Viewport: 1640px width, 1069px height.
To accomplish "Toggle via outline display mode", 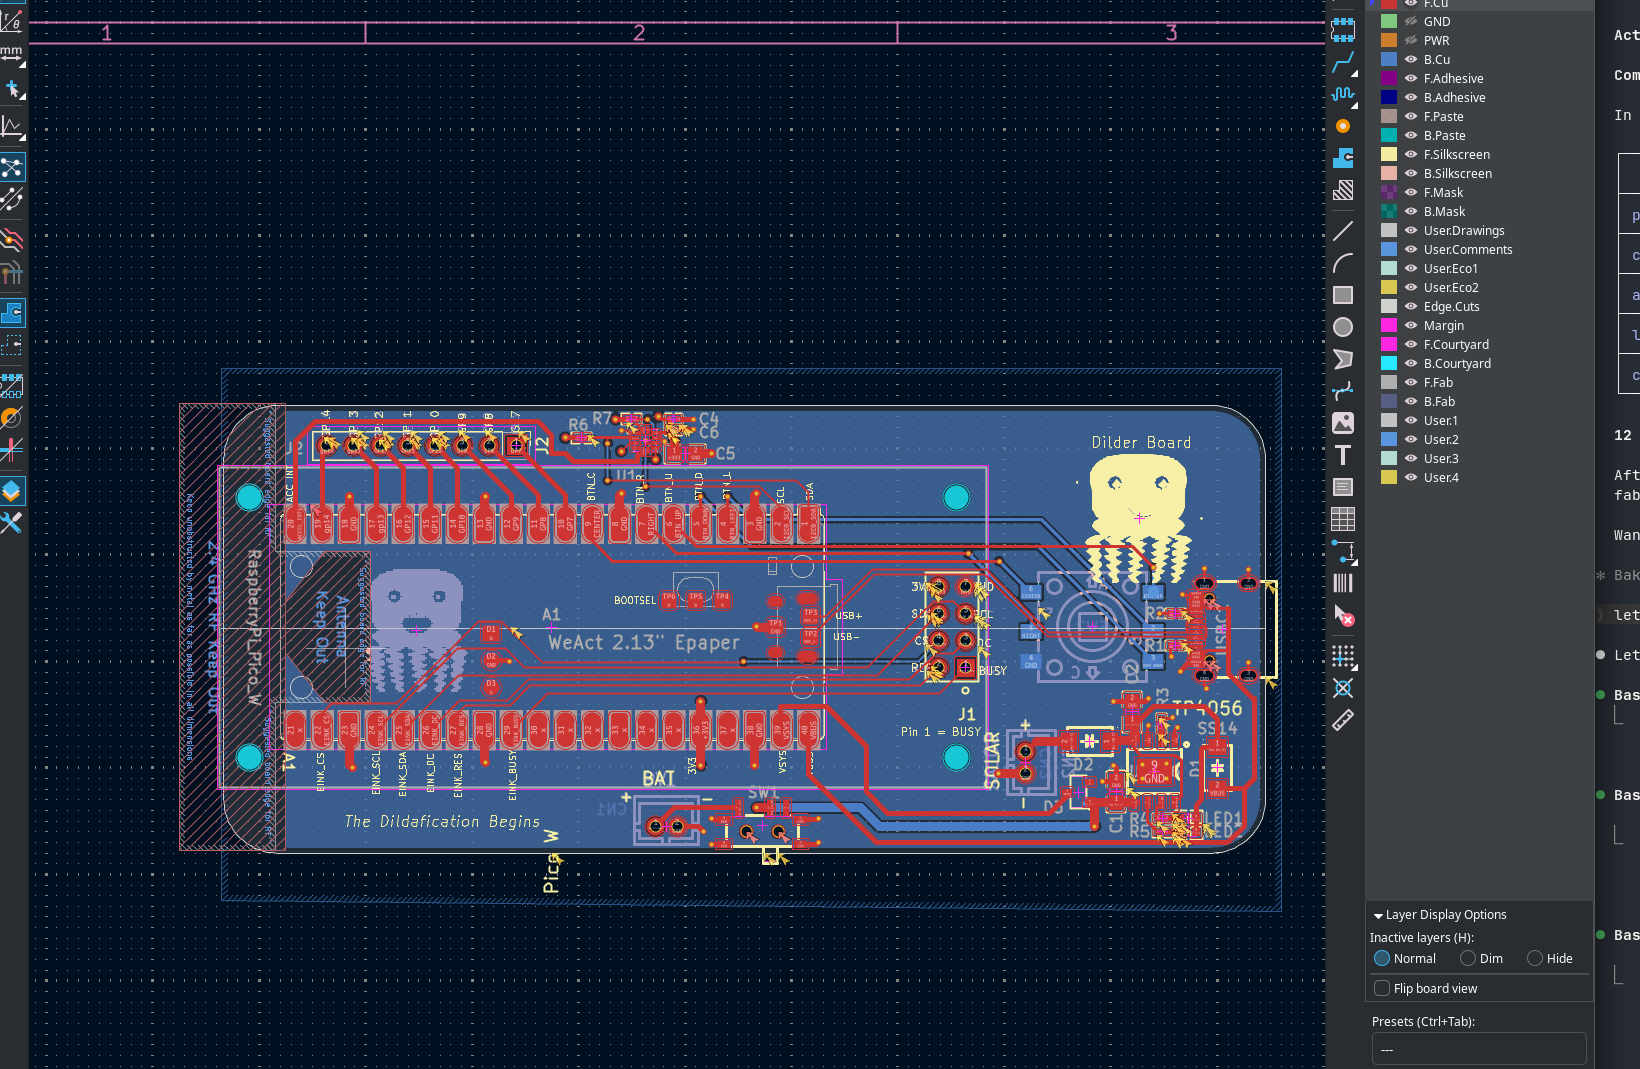I will 12,418.
